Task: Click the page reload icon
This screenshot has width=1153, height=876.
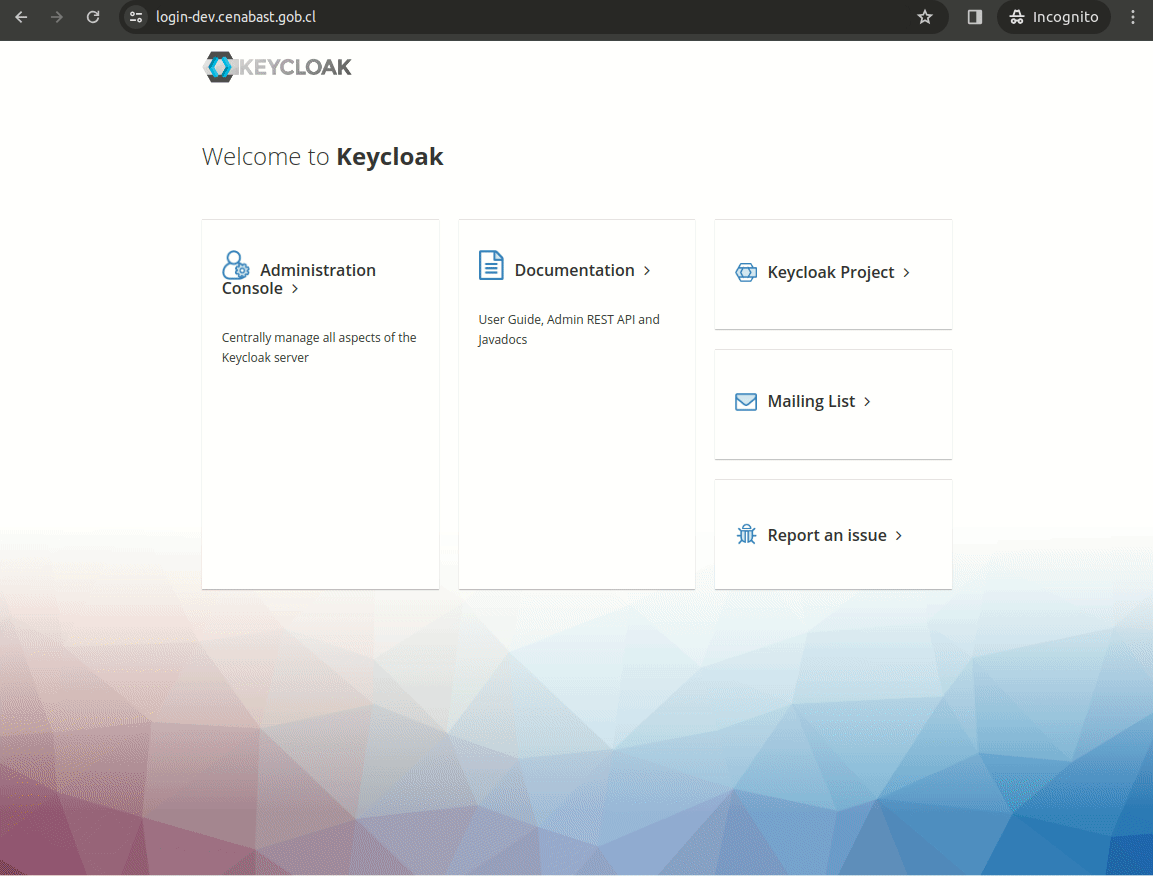Action: [93, 17]
